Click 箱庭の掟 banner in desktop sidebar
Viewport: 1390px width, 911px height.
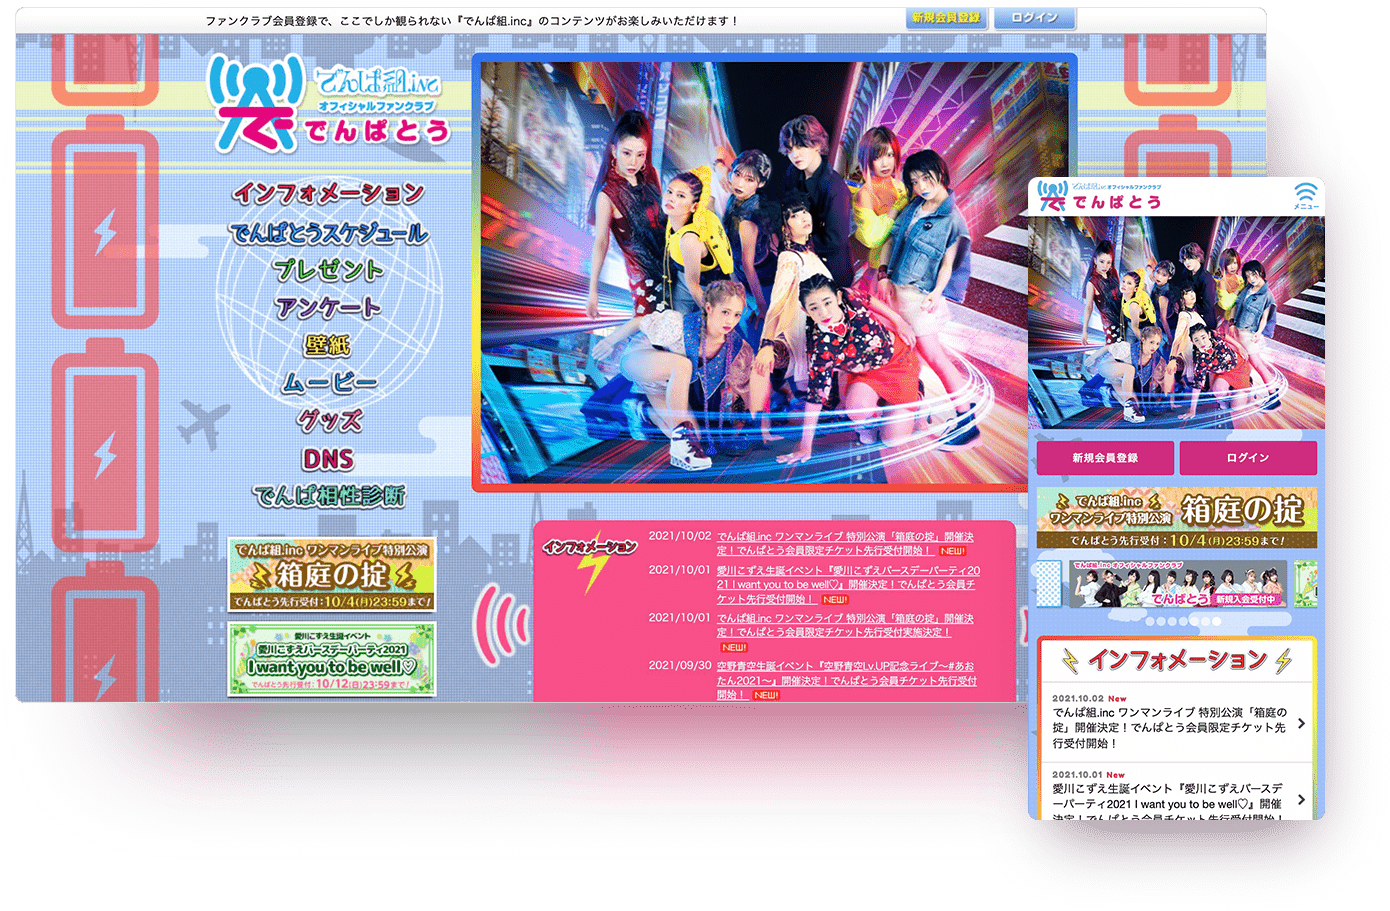pyautogui.click(x=332, y=575)
